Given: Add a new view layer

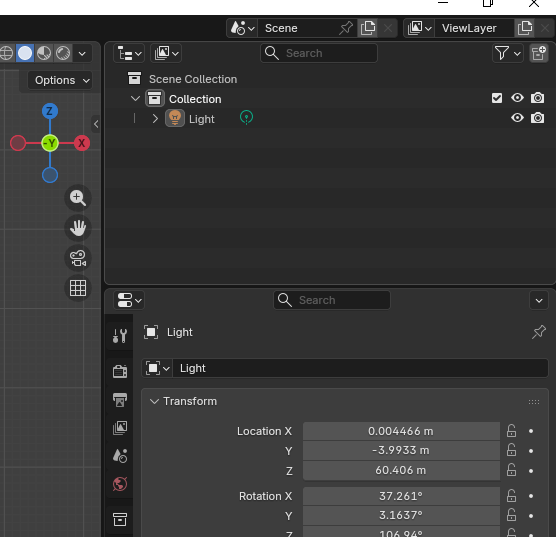Looking at the screenshot, I should point(525,28).
